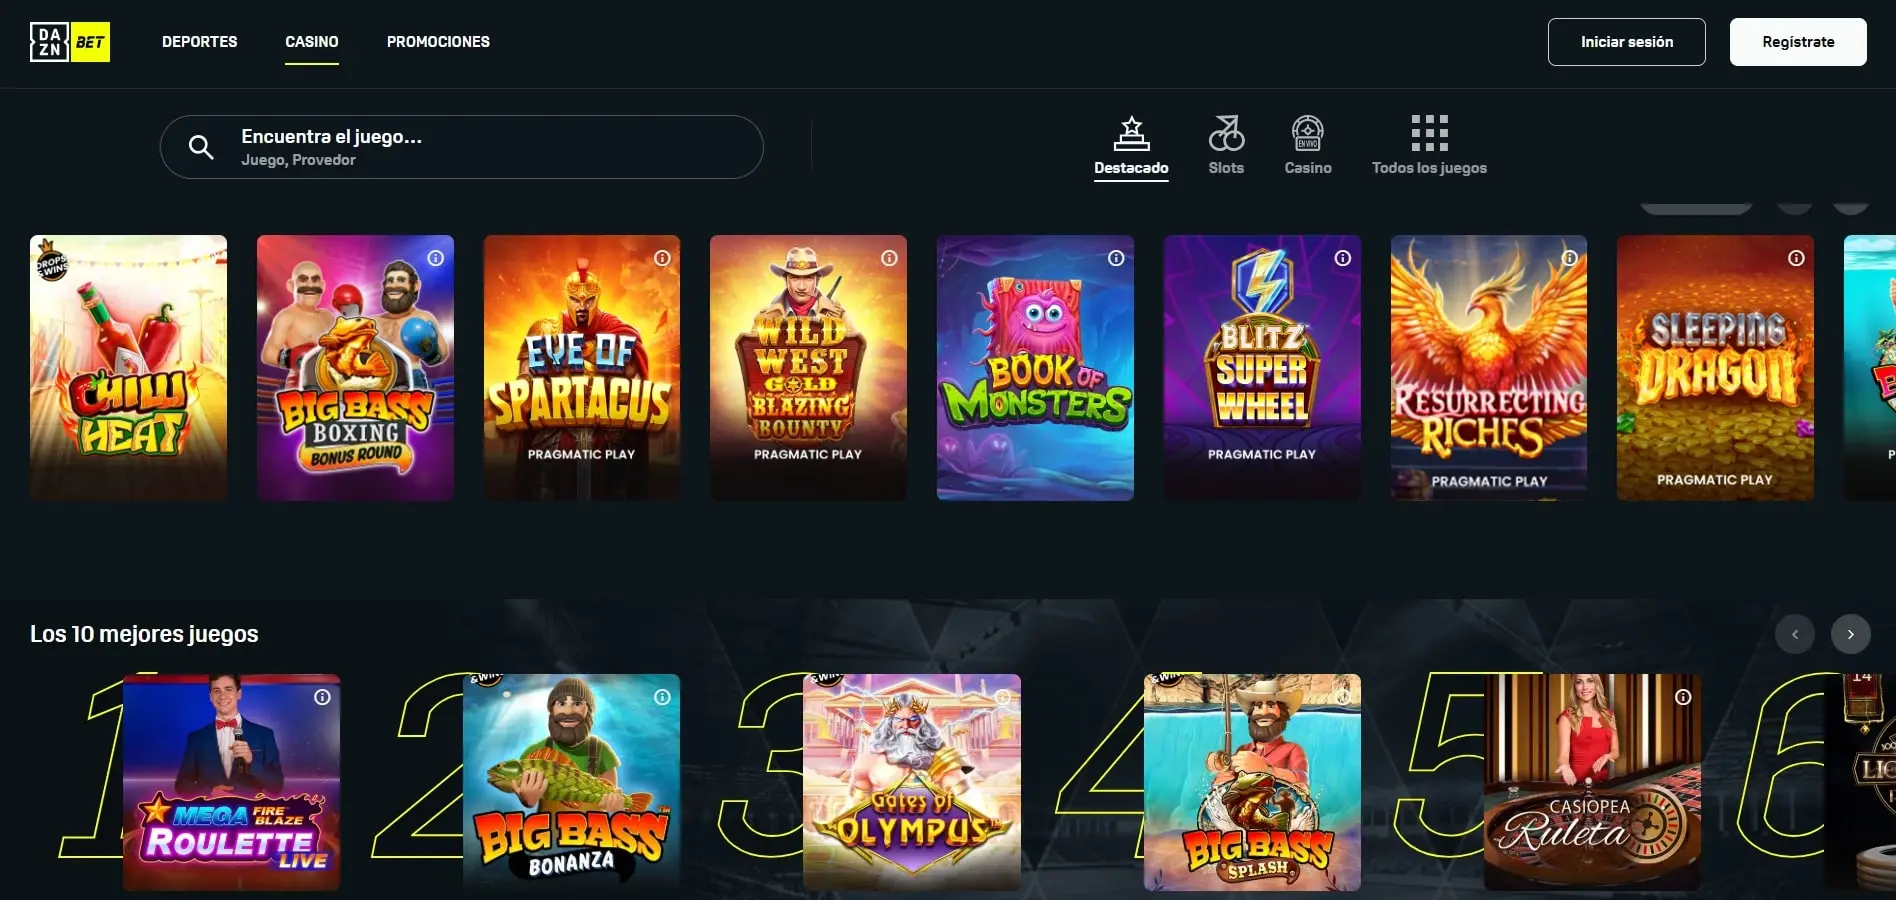Open info icon on Mega Fire Blaze Roulette
The height and width of the screenshot is (900, 1896).
[322, 697]
